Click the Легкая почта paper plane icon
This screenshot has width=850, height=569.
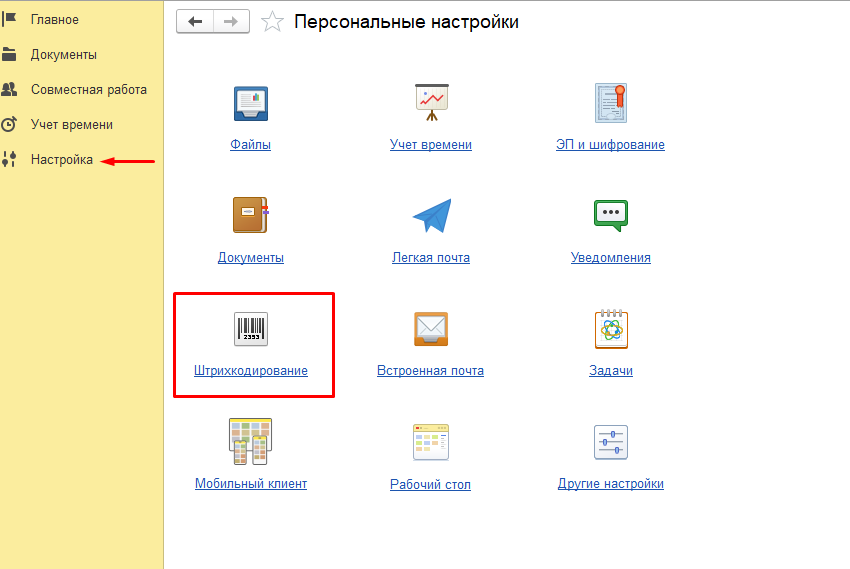431,215
